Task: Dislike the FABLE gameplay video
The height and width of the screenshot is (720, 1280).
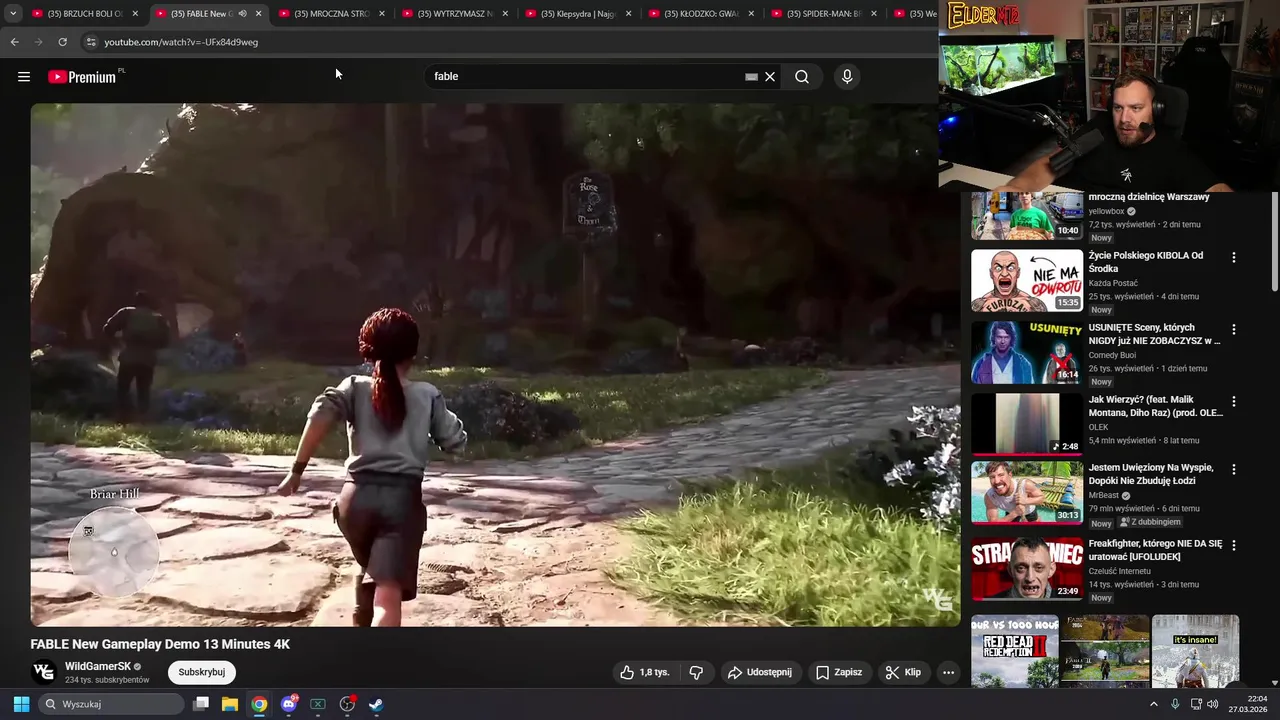Action: [x=697, y=672]
